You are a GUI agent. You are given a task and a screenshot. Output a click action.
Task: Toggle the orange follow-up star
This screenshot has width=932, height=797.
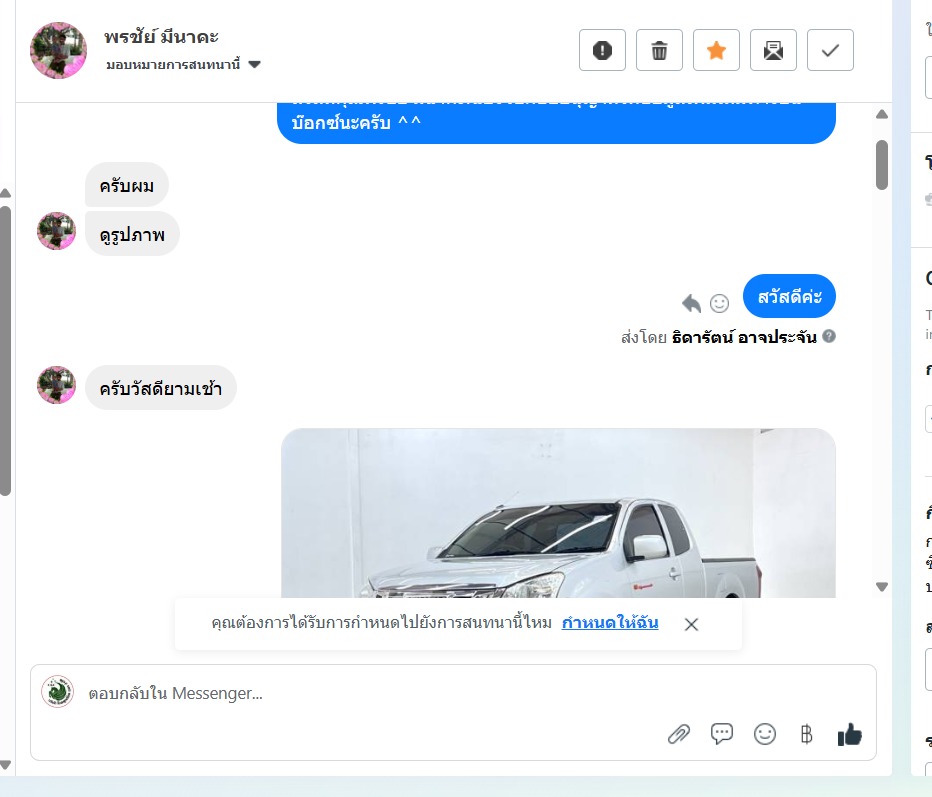coord(716,50)
